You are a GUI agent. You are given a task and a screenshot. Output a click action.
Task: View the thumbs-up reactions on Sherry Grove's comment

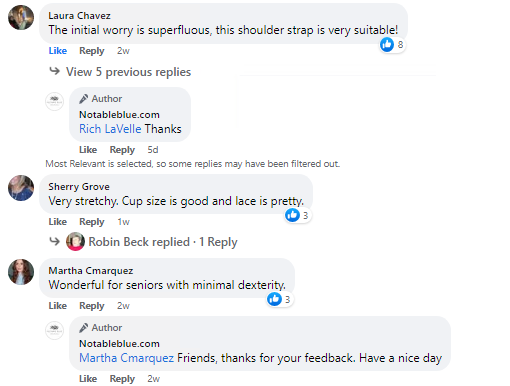pos(297,215)
